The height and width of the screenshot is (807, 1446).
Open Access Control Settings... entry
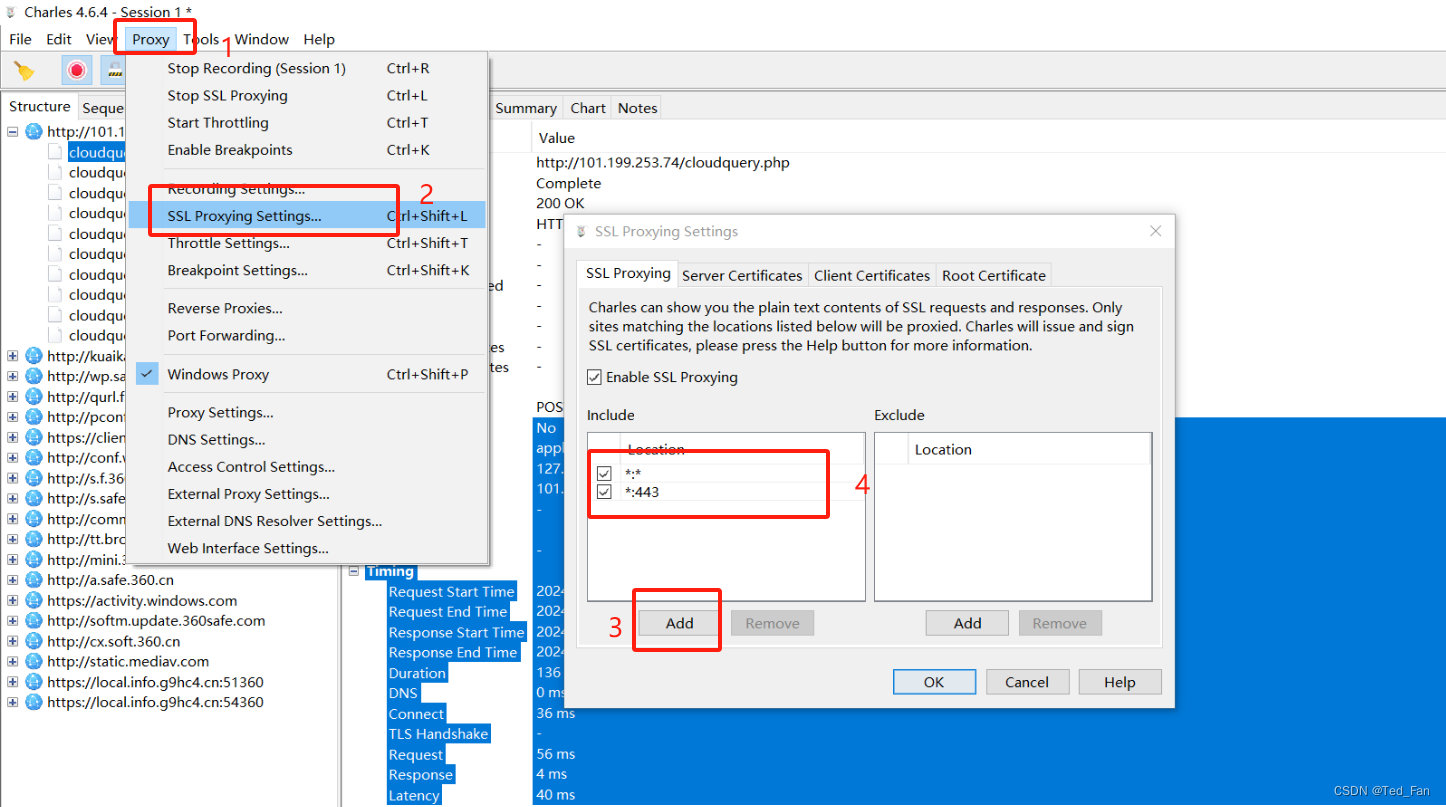pos(308,467)
